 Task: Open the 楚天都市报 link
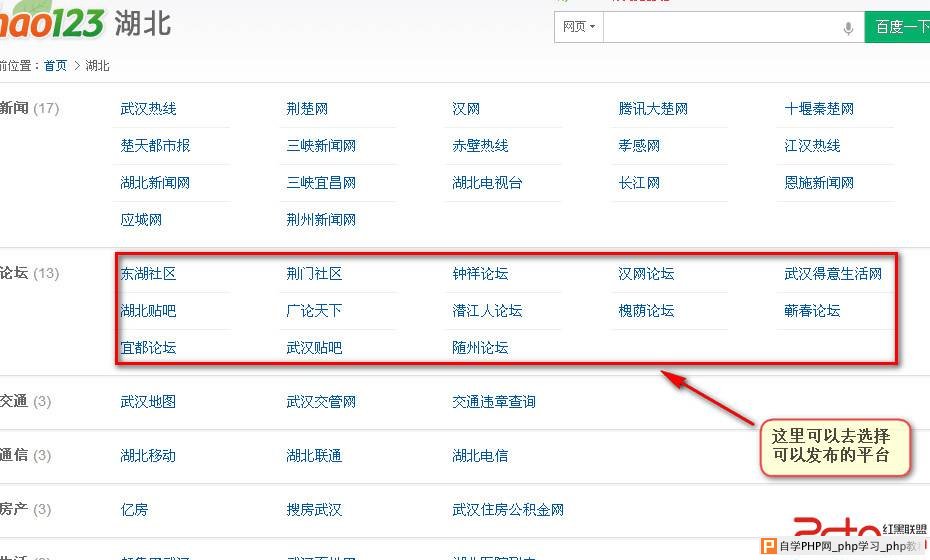click(x=155, y=145)
